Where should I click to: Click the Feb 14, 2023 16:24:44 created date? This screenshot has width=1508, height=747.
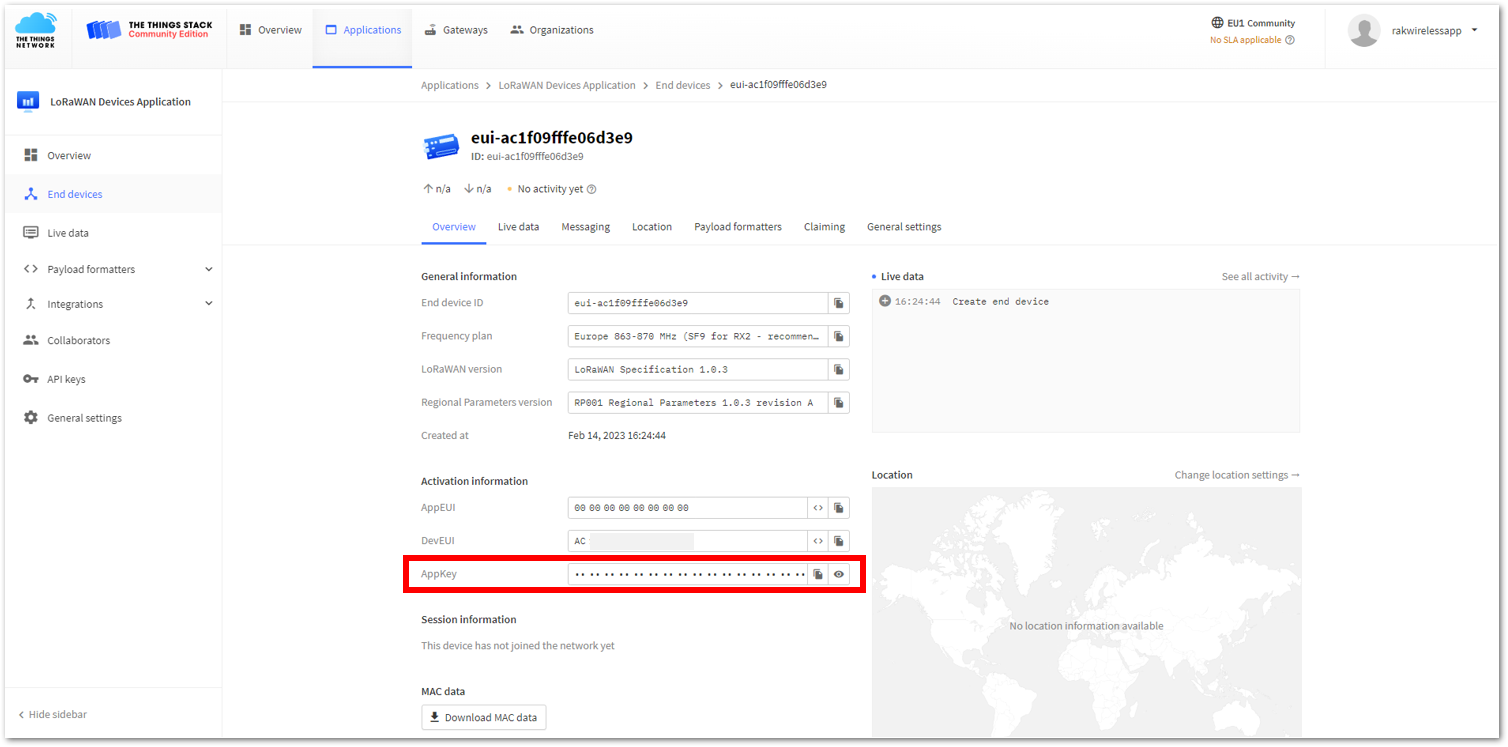[617, 436]
